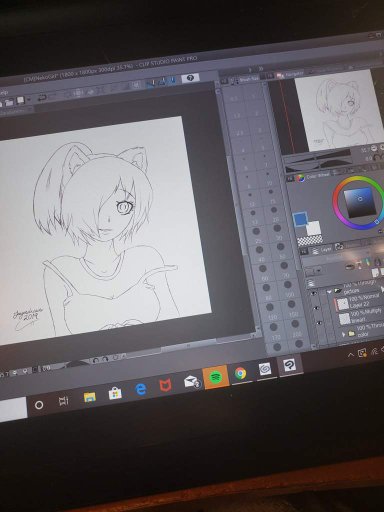Click the Undo arrow in the command bar
This screenshot has width=384, height=512.
[x=42, y=98]
